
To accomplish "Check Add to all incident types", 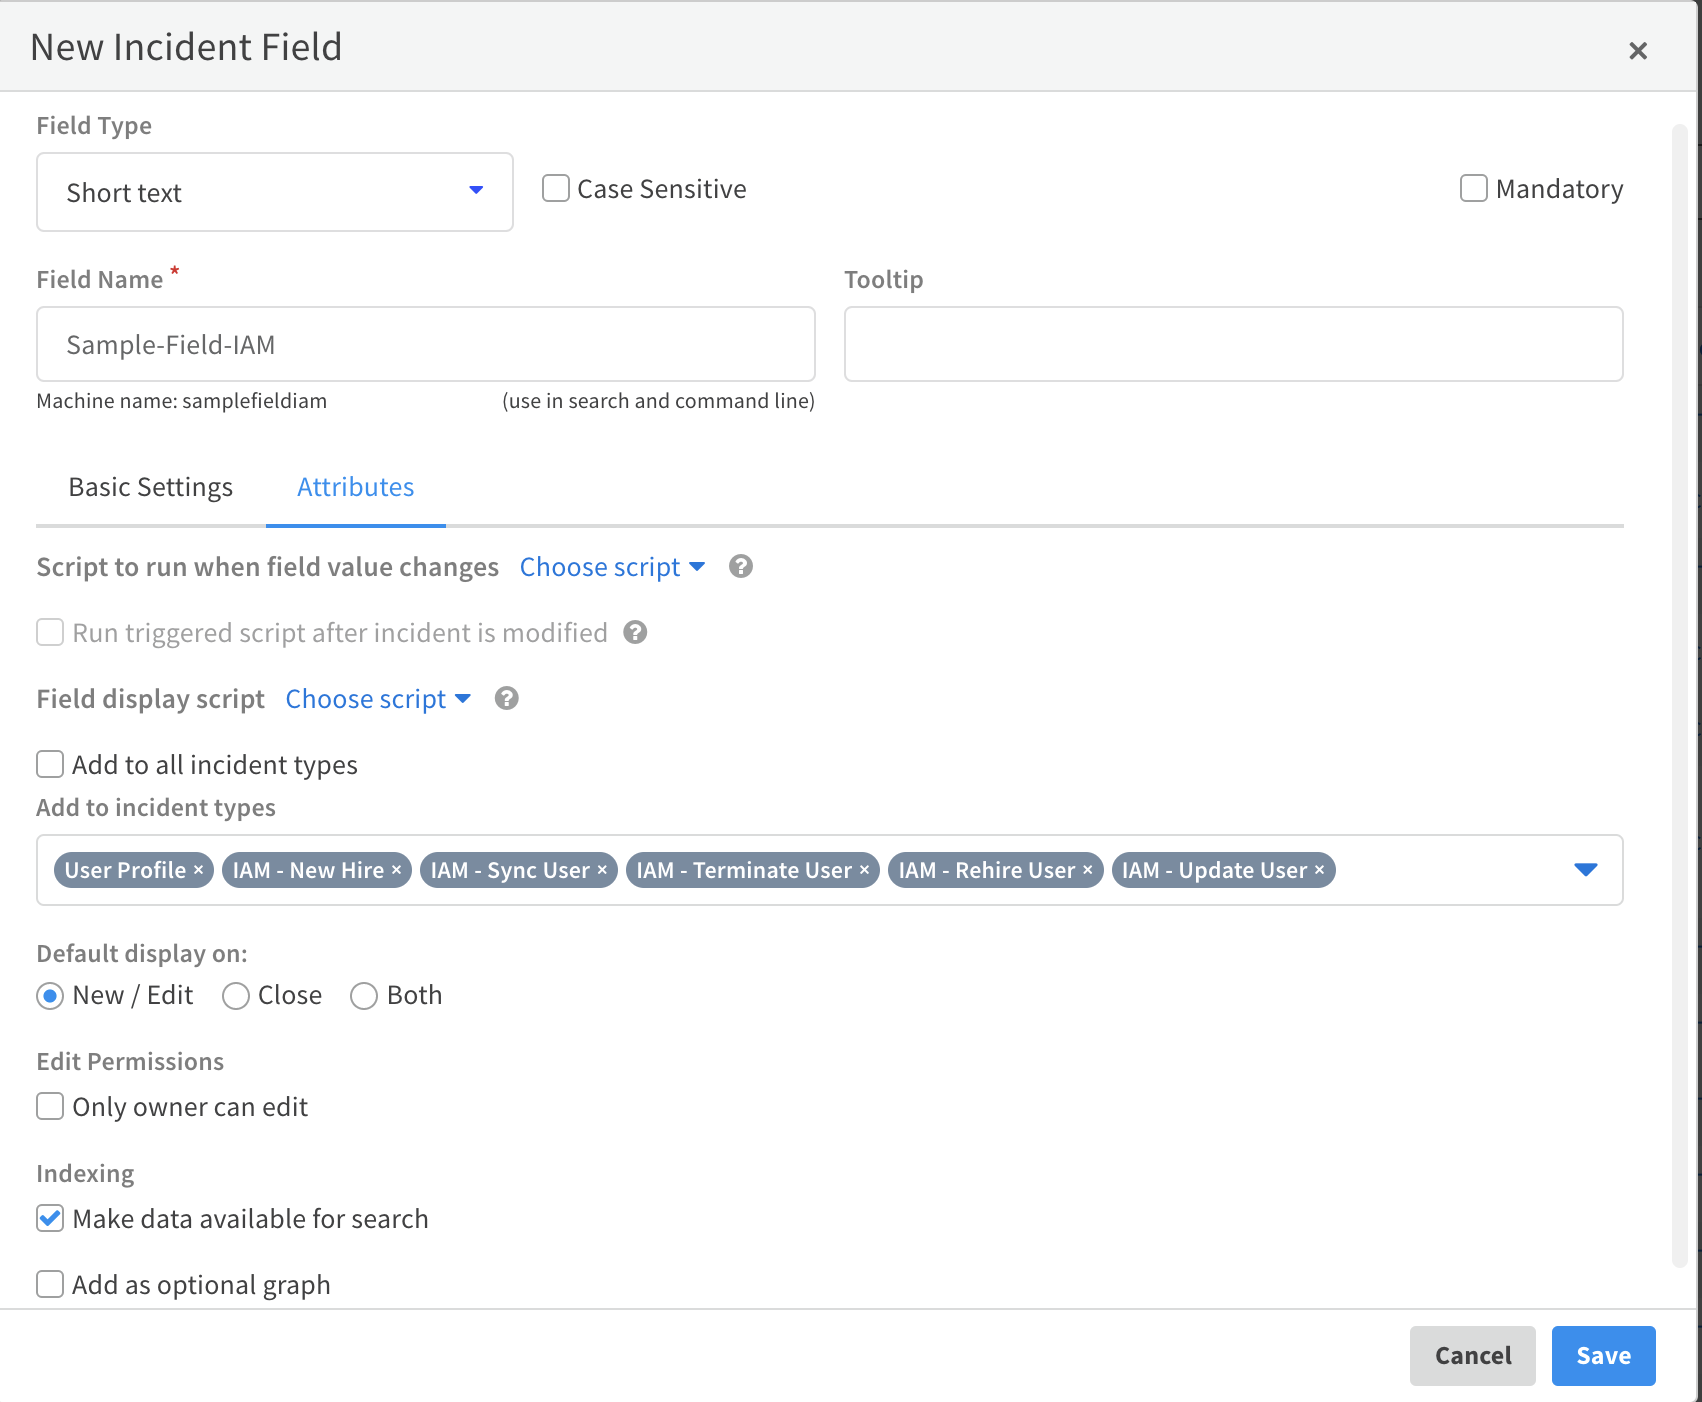I will tap(49, 764).
